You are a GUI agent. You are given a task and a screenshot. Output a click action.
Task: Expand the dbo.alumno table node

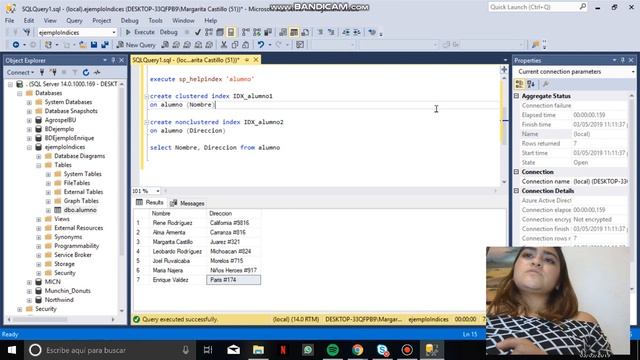(48, 210)
